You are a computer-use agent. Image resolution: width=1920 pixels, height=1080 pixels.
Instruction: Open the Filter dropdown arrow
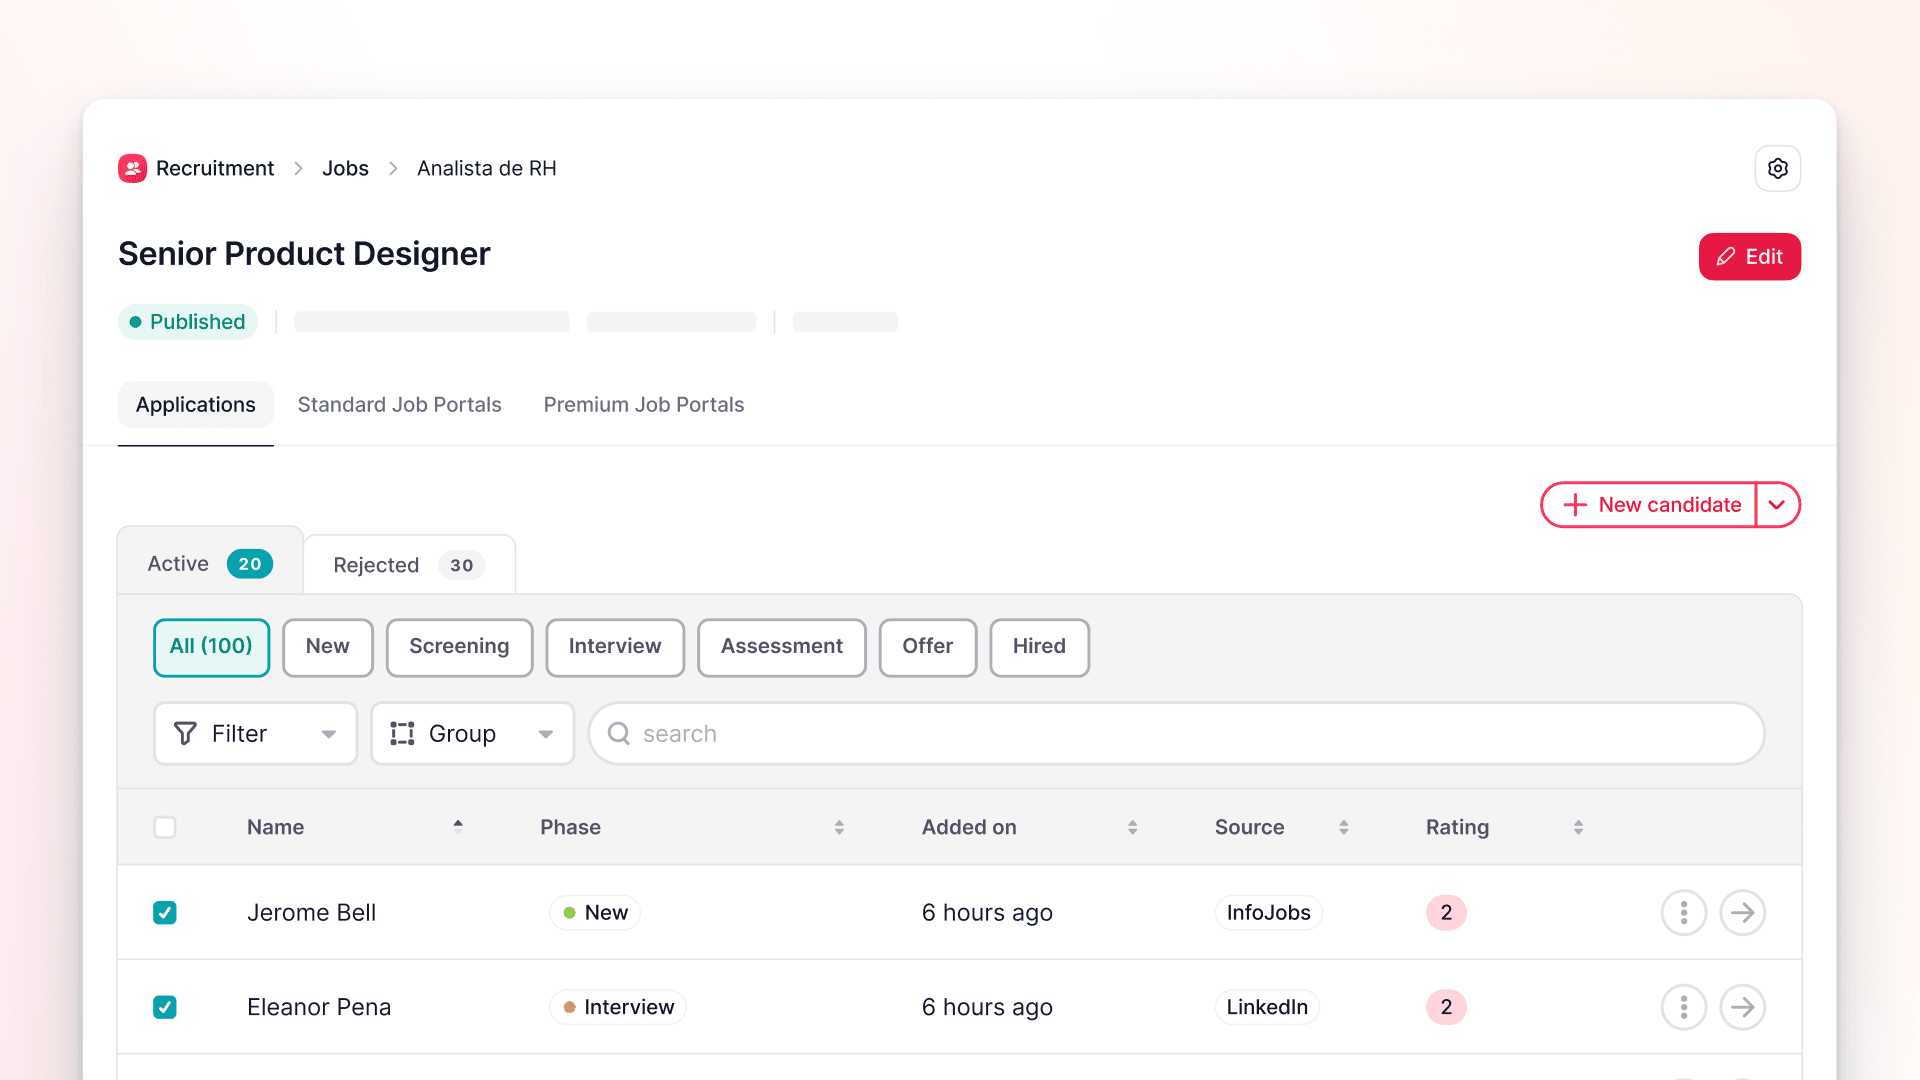(x=328, y=733)
